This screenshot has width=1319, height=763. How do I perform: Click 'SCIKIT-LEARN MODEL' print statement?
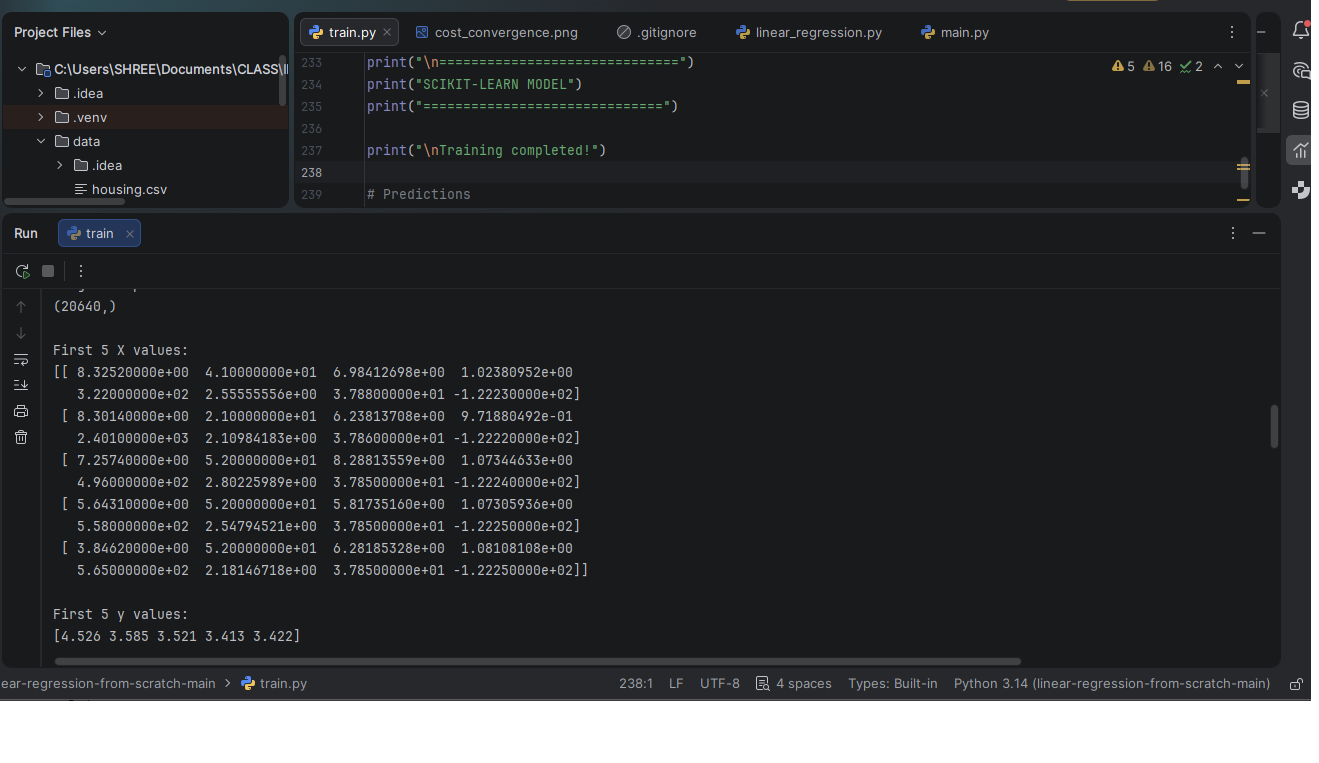pos(474,84)
